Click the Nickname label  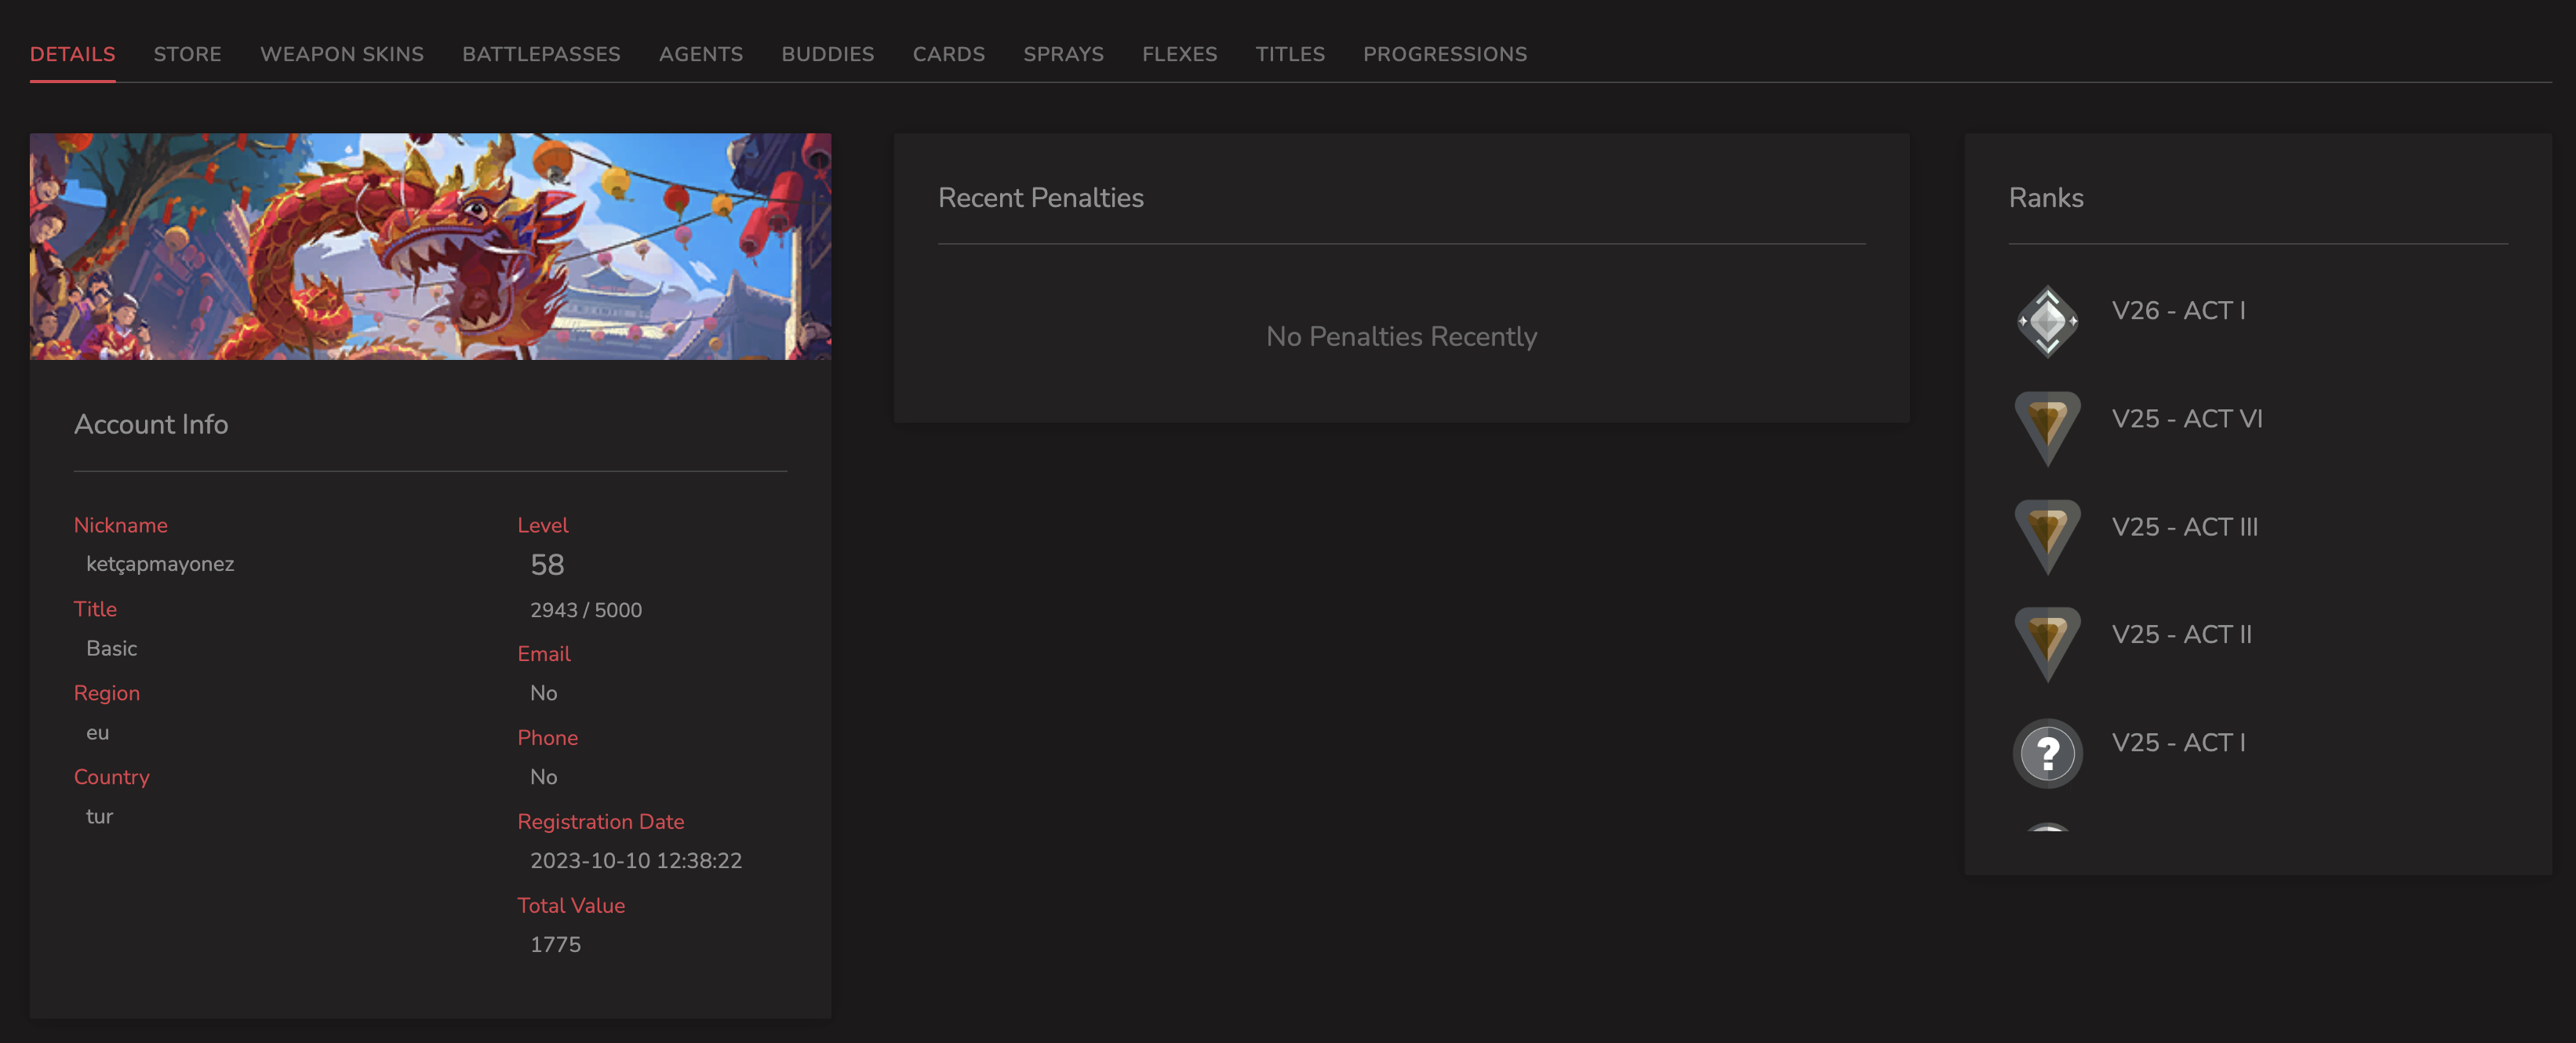[x=120, y=525]
